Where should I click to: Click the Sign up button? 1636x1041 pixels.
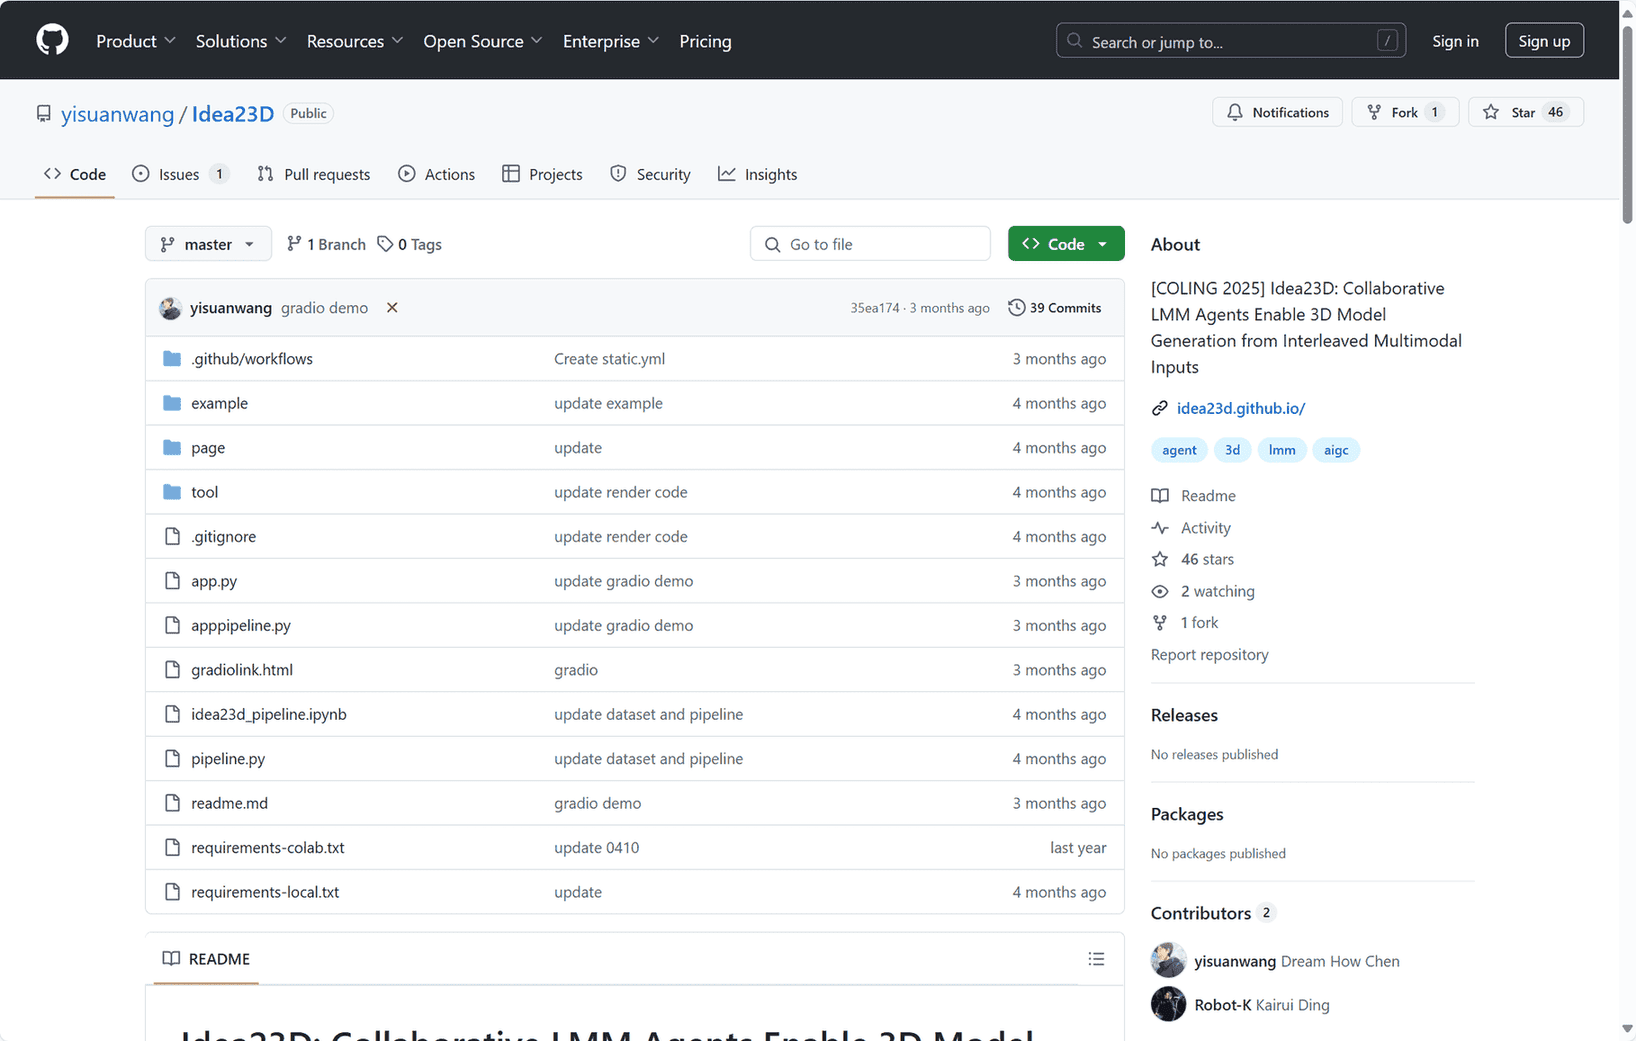[1543, 41]
